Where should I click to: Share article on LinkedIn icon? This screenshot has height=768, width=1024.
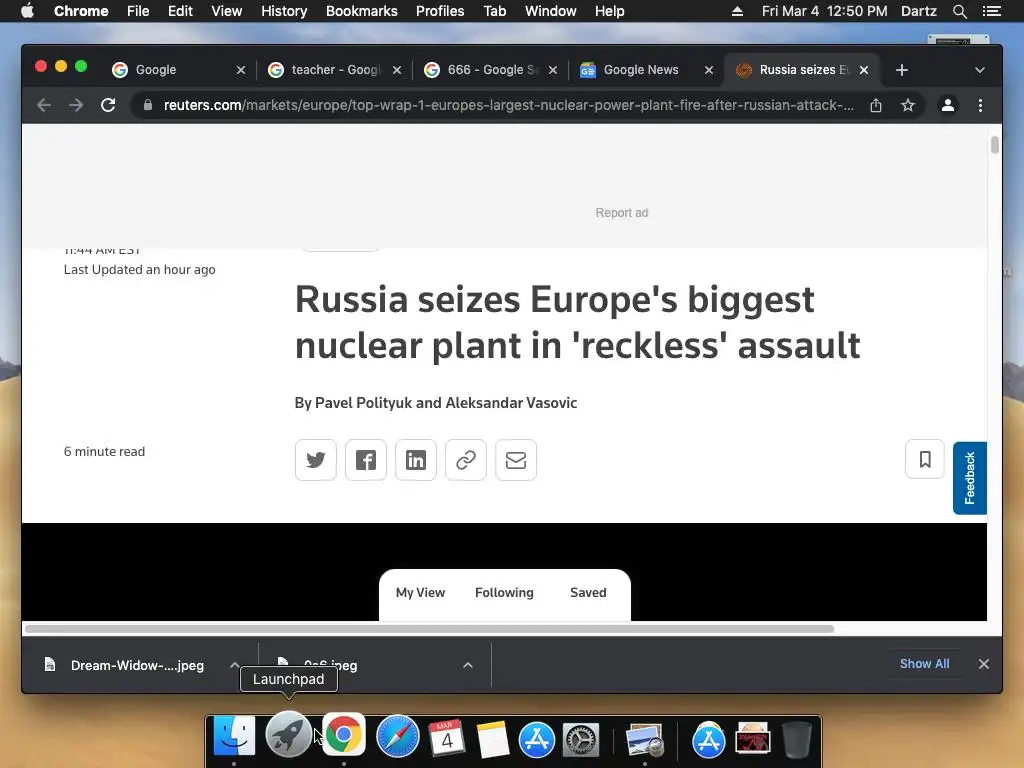(416, 460)
